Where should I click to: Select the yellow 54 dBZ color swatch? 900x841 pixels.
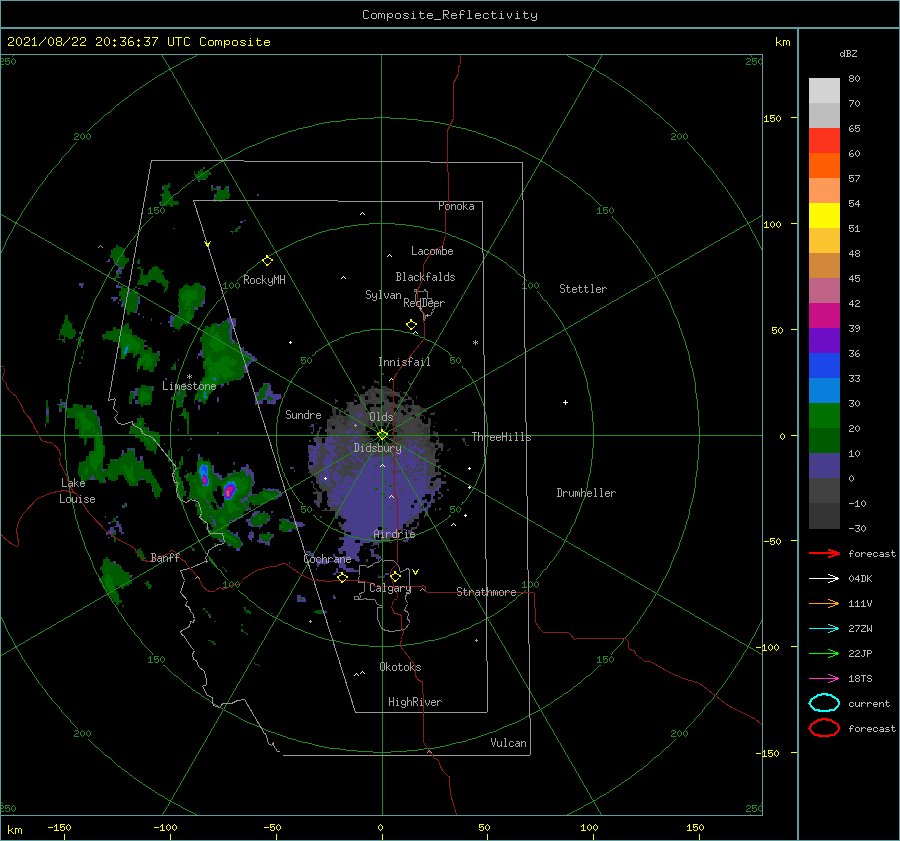[x=824, y=215]
